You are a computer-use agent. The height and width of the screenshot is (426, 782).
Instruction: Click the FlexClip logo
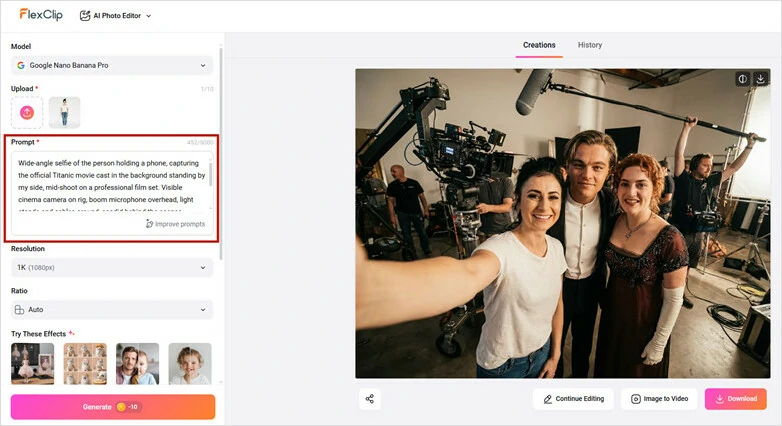tap(41, 14)
